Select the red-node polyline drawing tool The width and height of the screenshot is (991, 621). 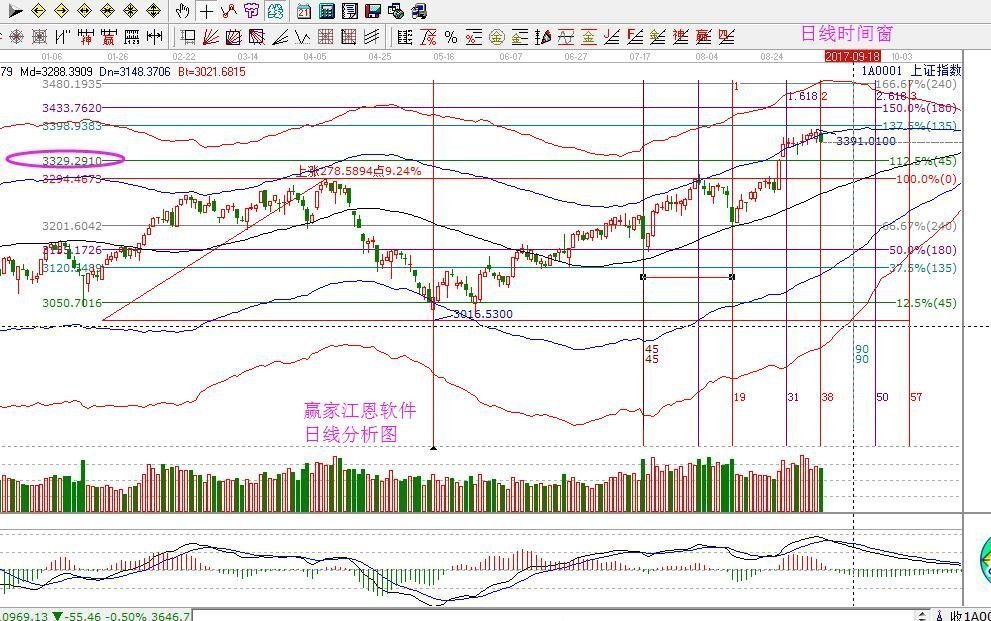pyautogui.click(x=229, y=11)
